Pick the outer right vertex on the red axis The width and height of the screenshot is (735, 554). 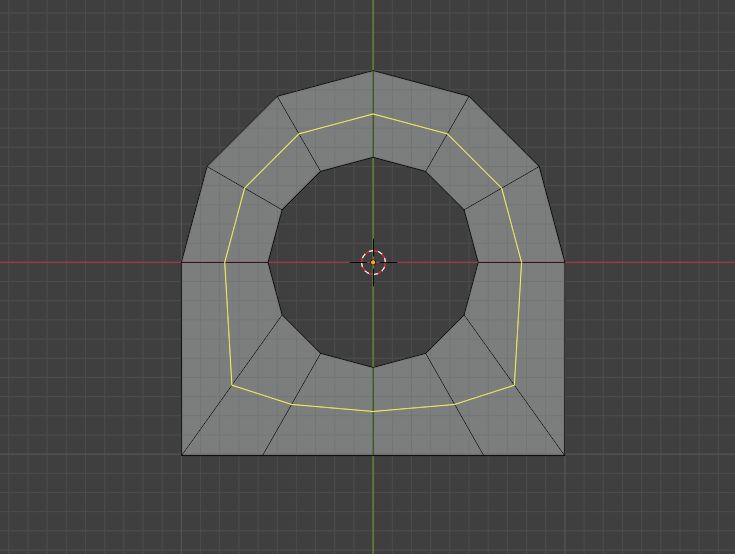tap(565, 262)
